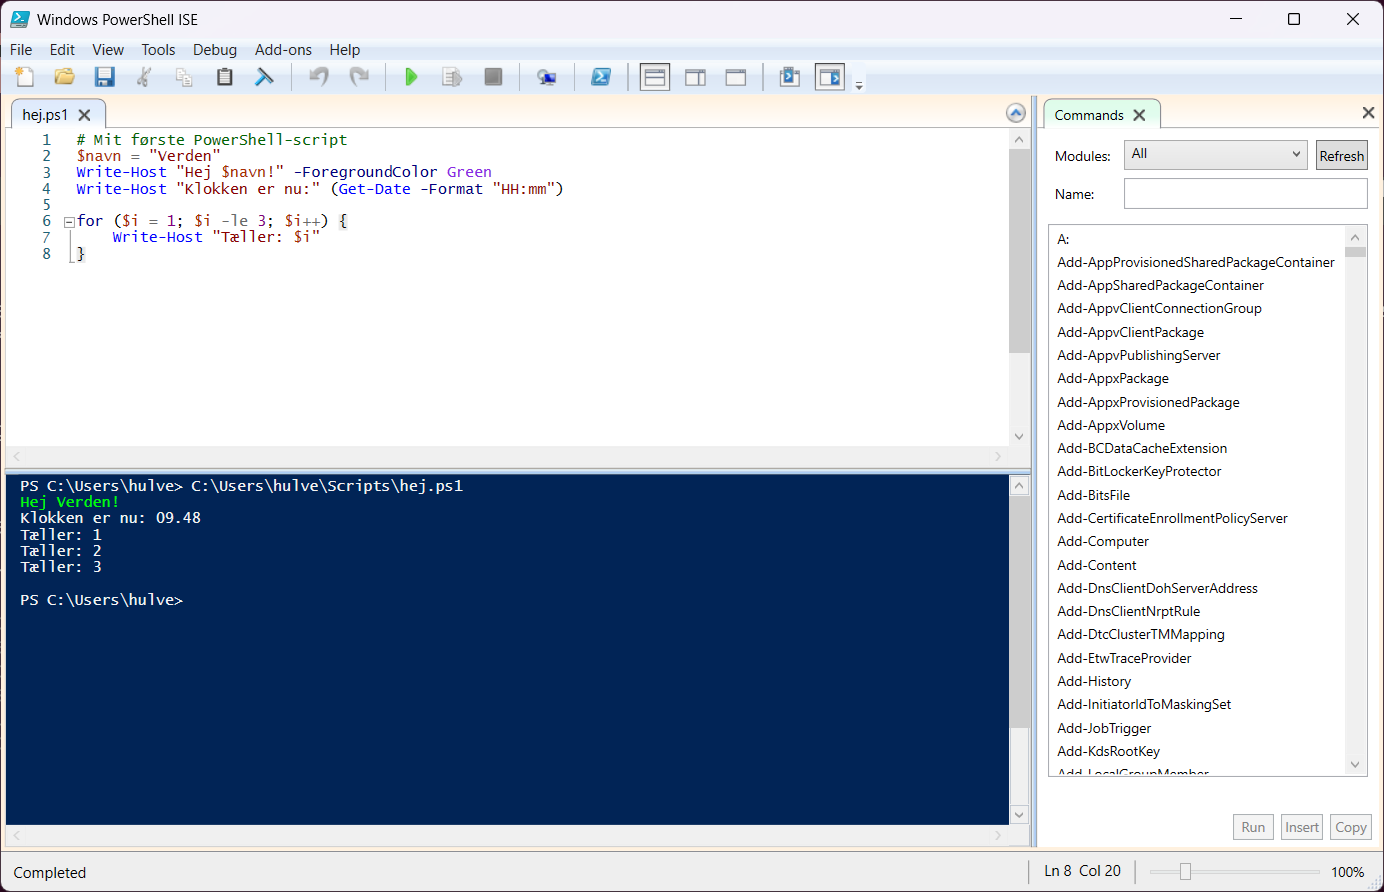Viewport: 1384px width, 892px height.
Task: Stop operation square icon
Action: pyautogui.click(x=493, y=77)
